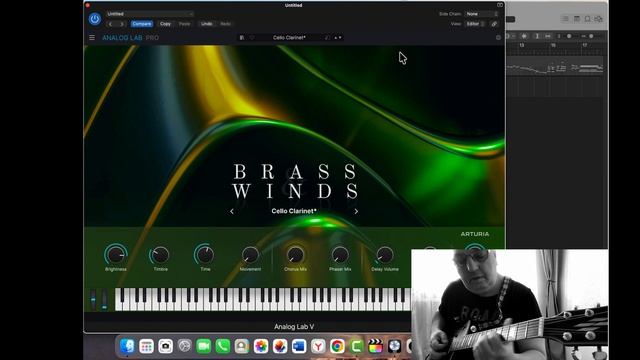Open Camtasia from the Dock

click(x=356, y=346)
